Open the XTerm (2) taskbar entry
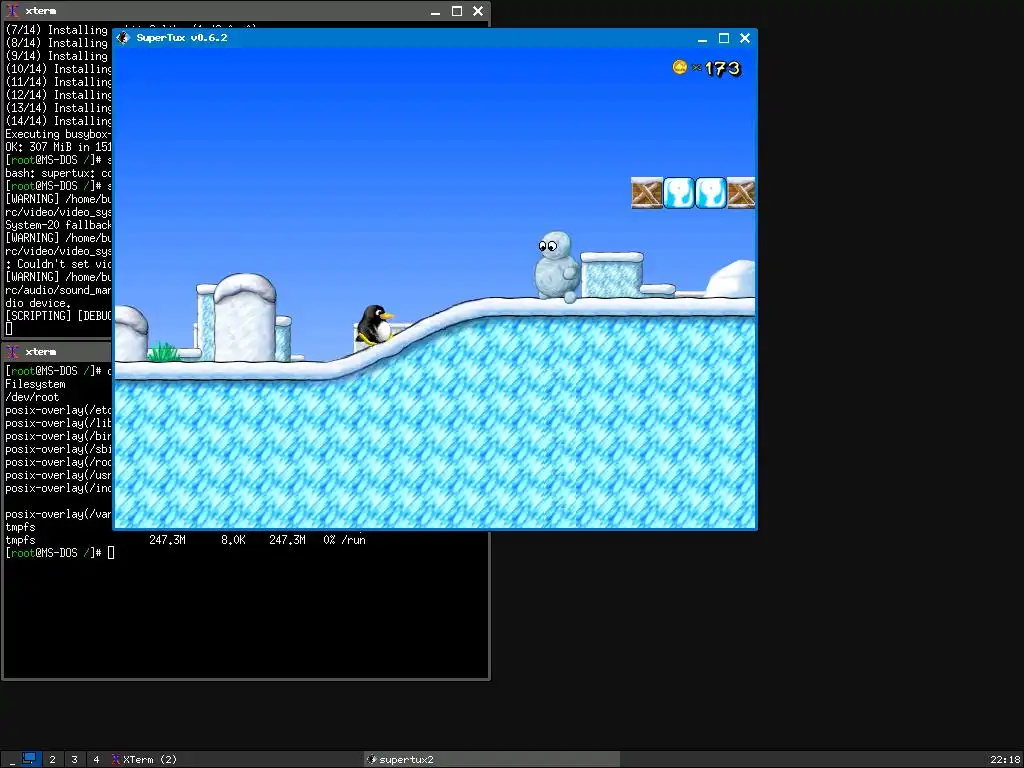 236,760
